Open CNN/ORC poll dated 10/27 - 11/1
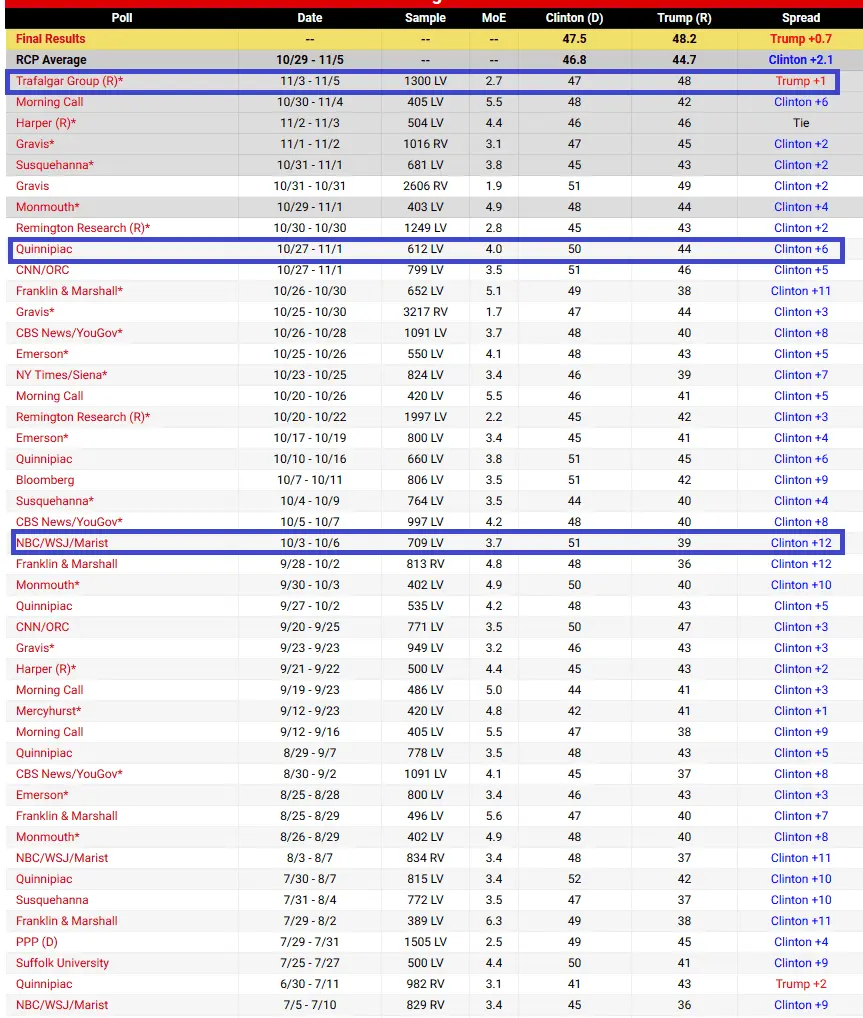 [42, 270]
